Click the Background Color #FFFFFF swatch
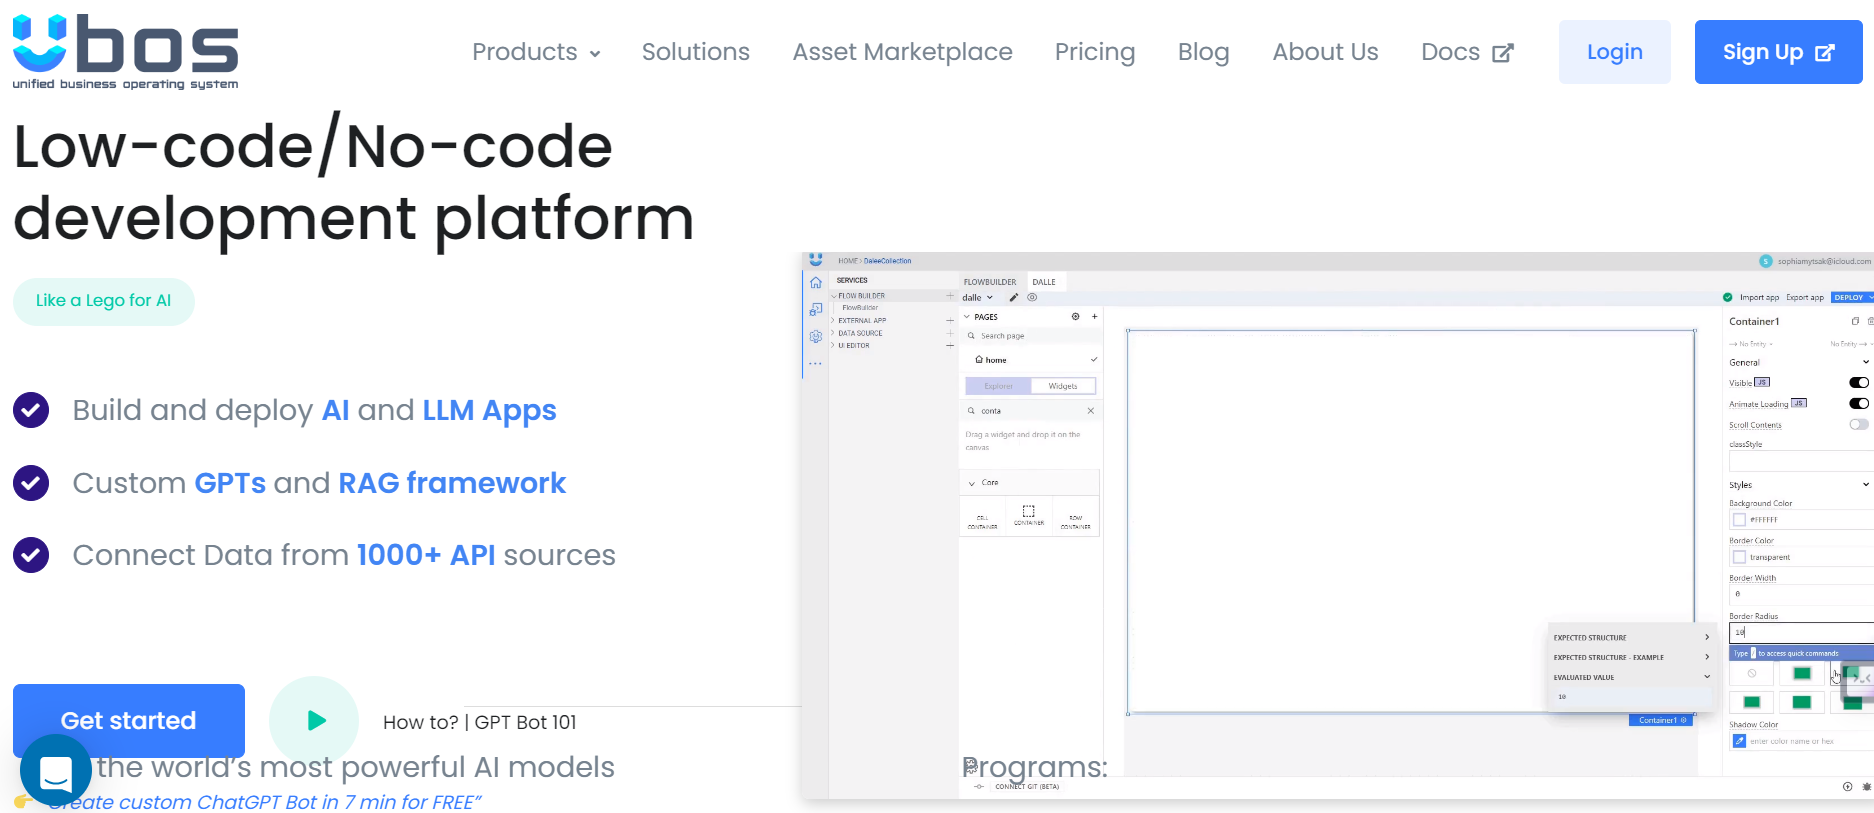Viewport: 1874px width, 813px height. pos(1739,520)
